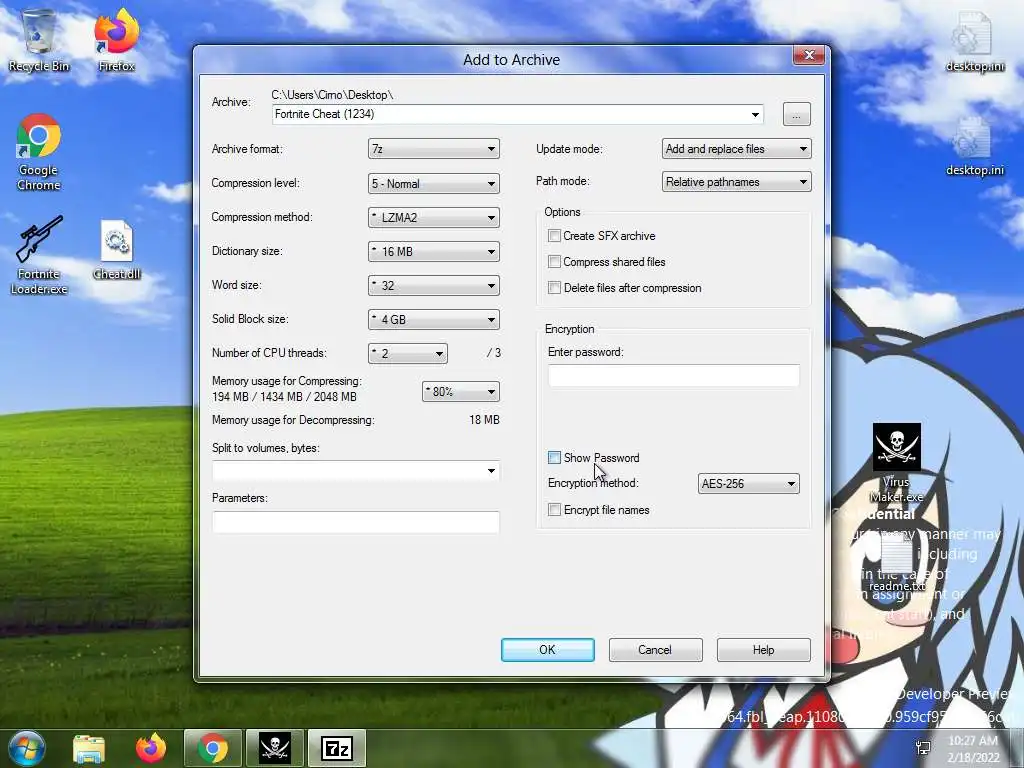The width and height of the screenshot is (1024, 768).
Task: Open archive name history dropdown arrow
Action: tap(755, 114)
